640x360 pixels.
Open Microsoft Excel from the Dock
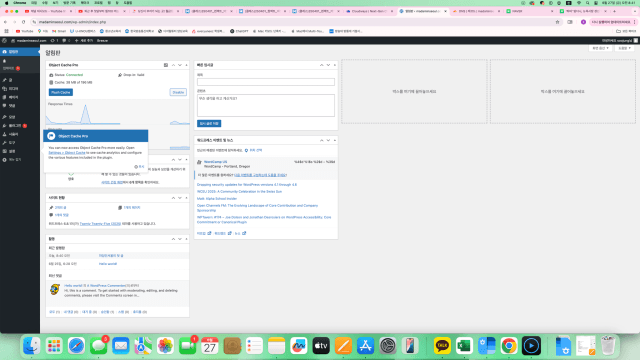tap(464, 346)
